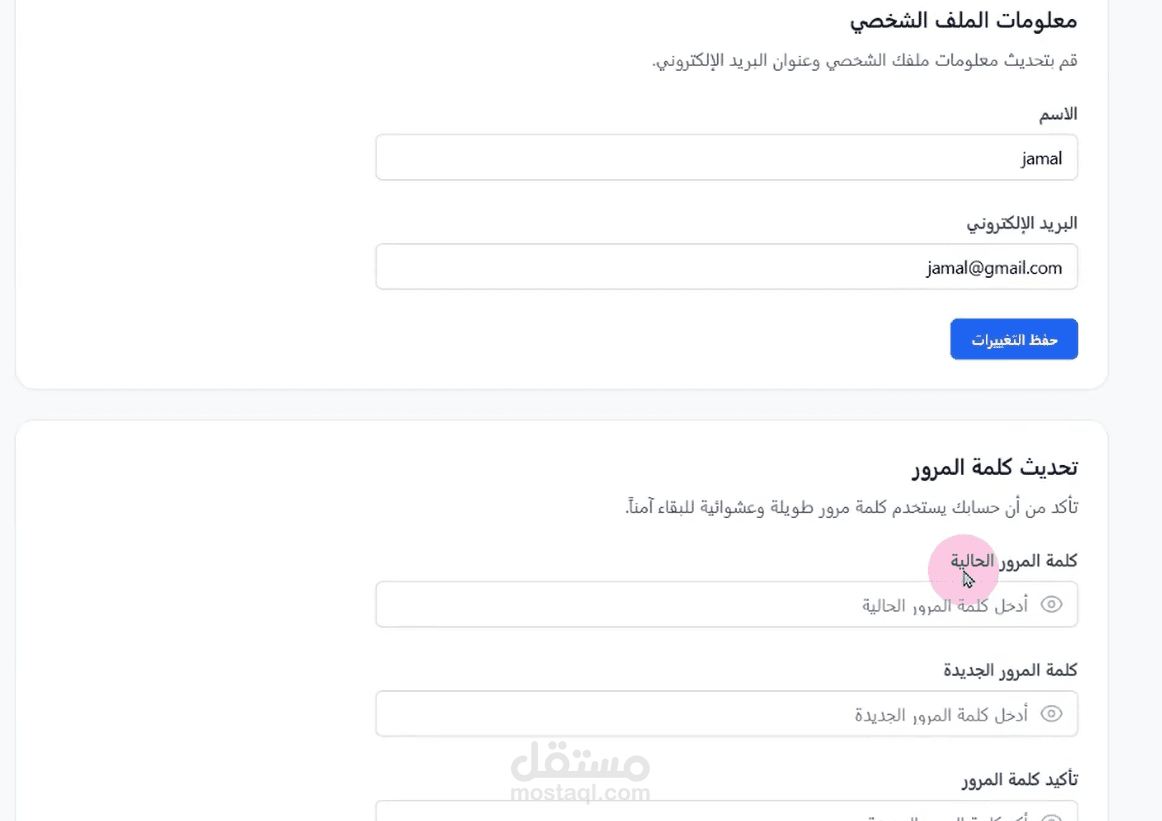The height and width of the screenshot is (821, 1162).
Task: Click the secure password advice description text
Action: [x=851, y=508]
